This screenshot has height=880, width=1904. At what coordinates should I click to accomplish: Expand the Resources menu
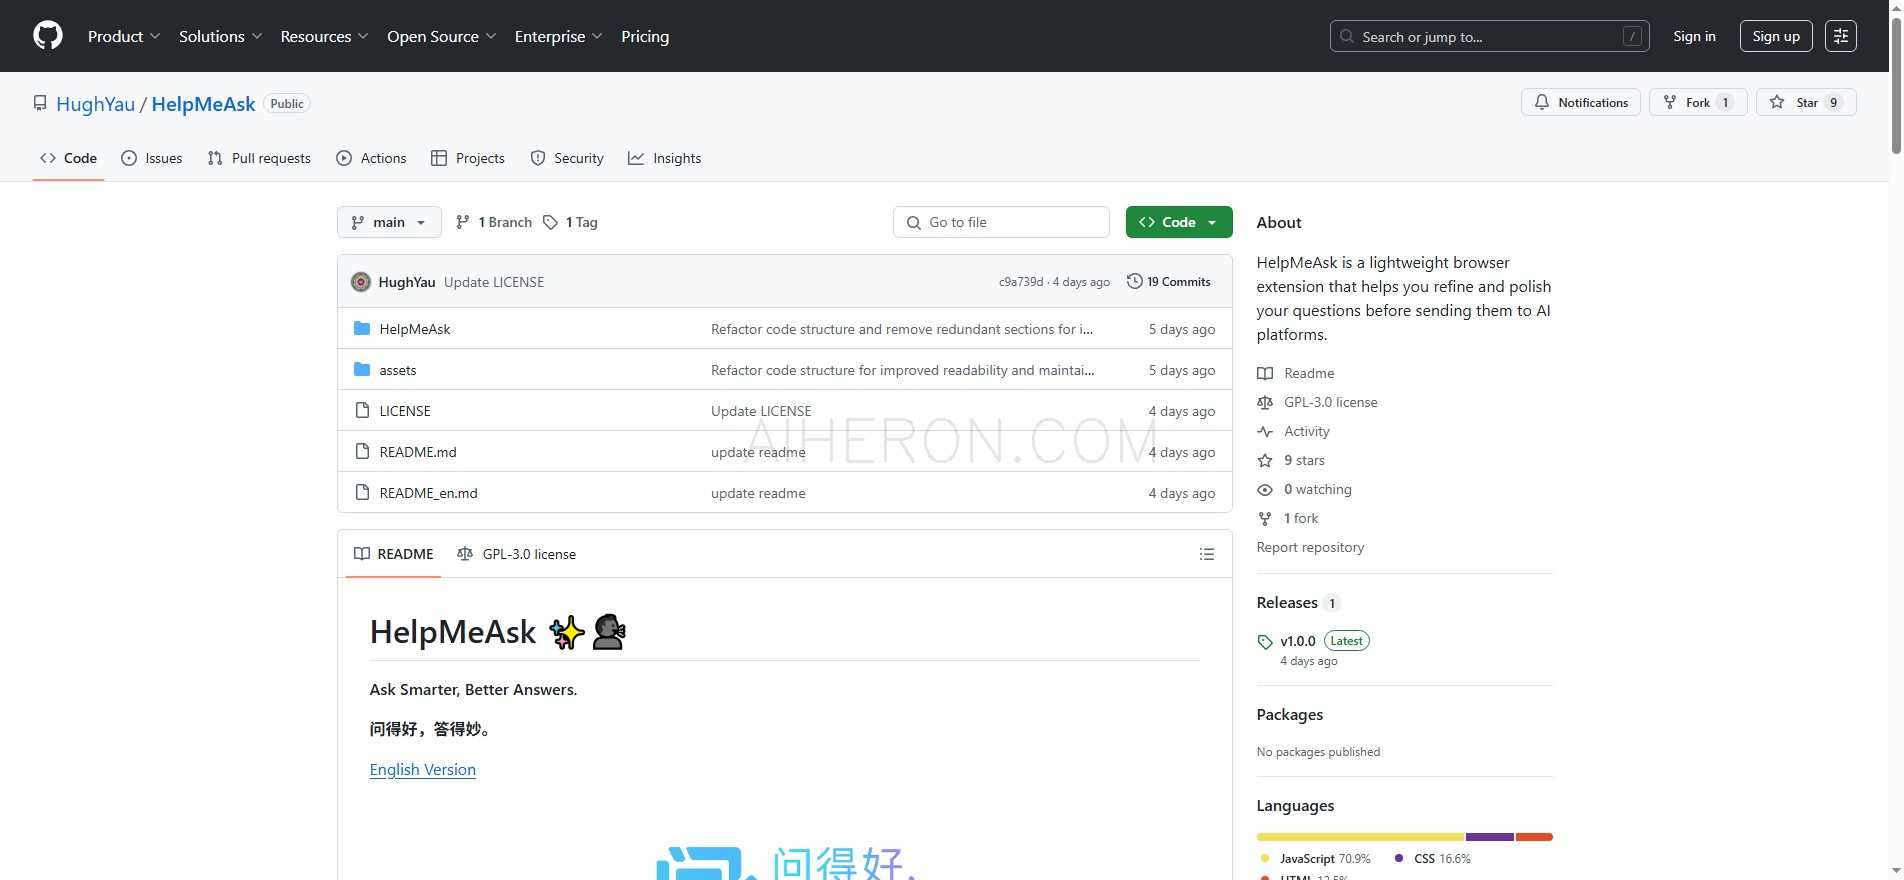click(x=324, y=36)
